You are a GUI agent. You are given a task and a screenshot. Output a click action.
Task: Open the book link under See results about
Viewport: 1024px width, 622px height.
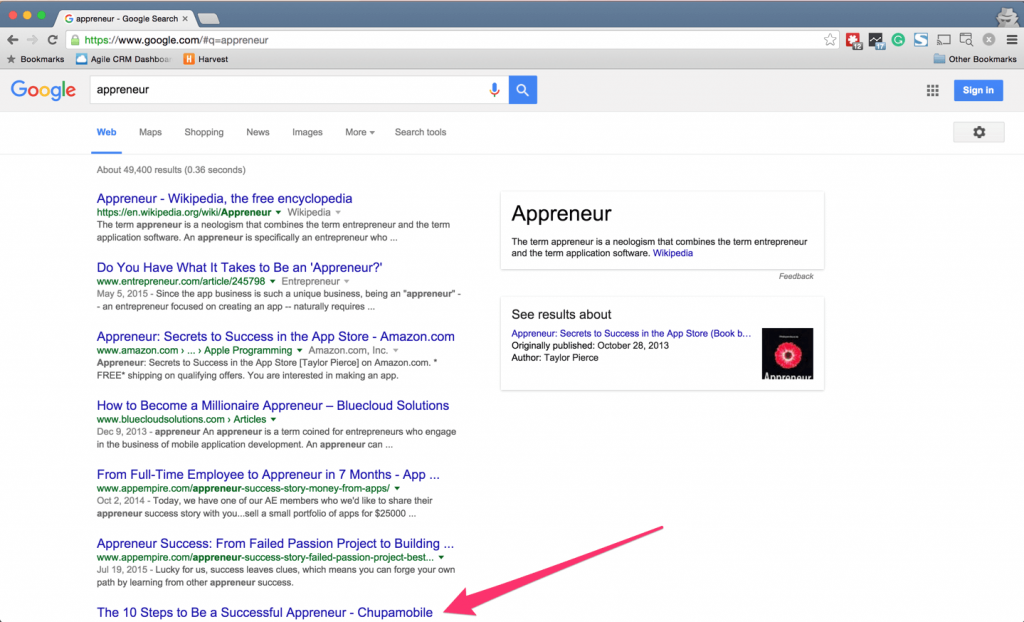tap(631, 333)
